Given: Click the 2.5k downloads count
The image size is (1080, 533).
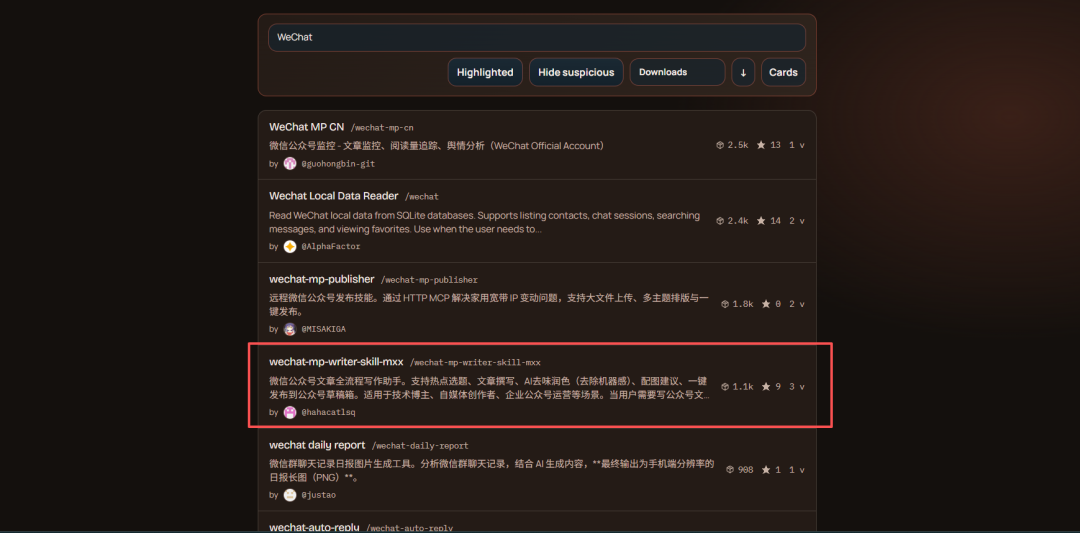Looking at the screenshot, I should [x=738, y=145].
